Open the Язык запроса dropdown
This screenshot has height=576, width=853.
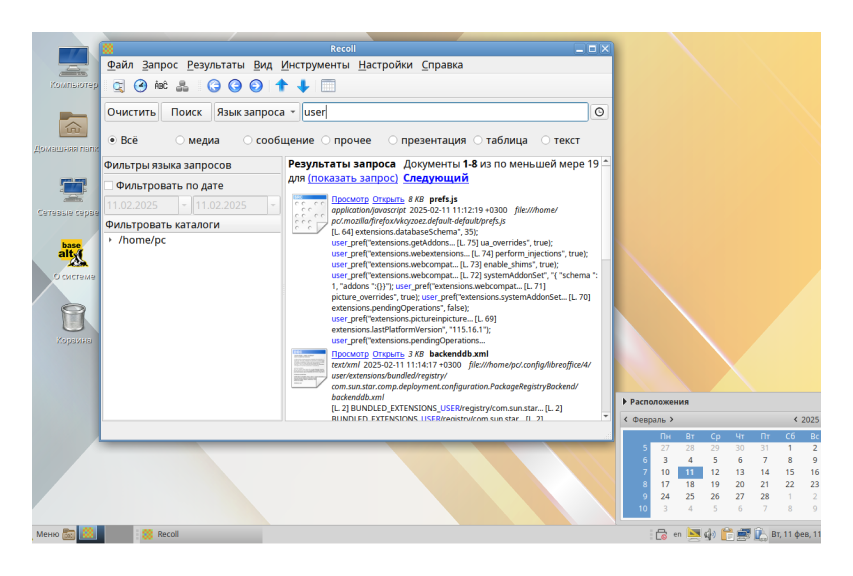[257, 112]
